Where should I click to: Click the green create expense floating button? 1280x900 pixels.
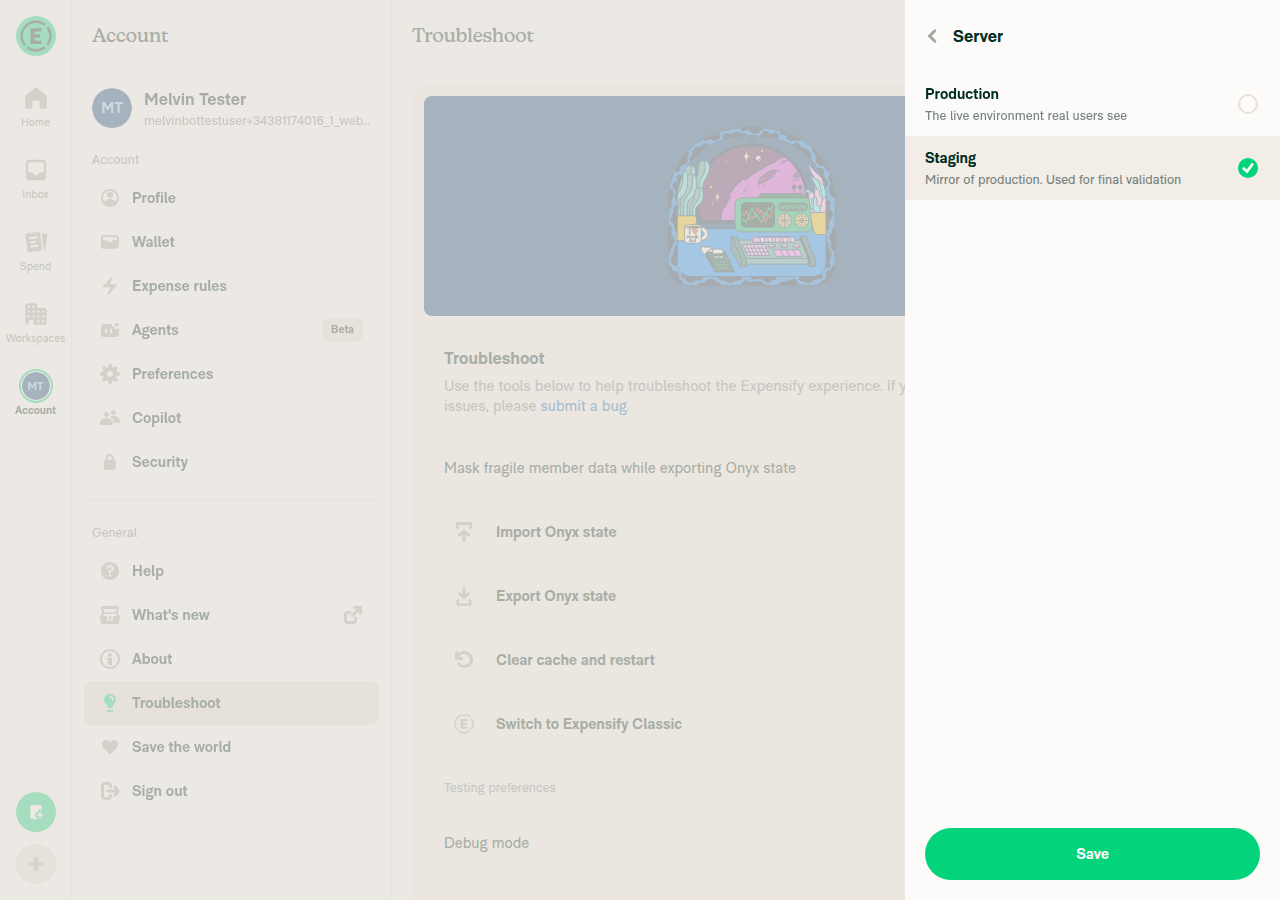point(36,812)
